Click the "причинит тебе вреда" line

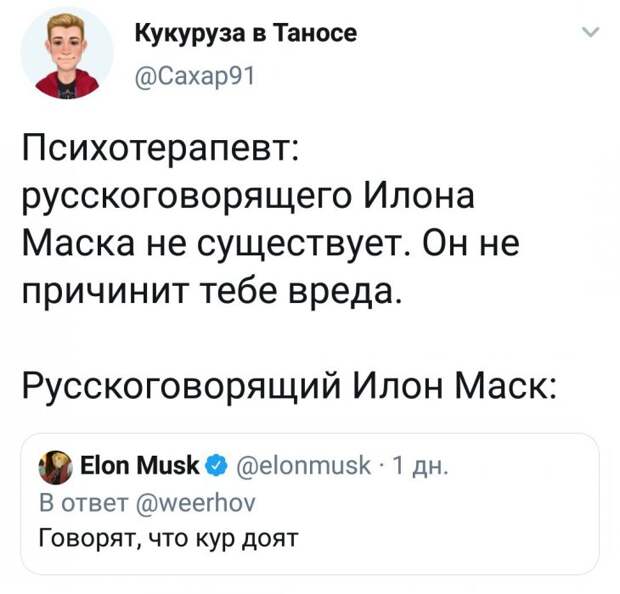click(x=211, y=292)
